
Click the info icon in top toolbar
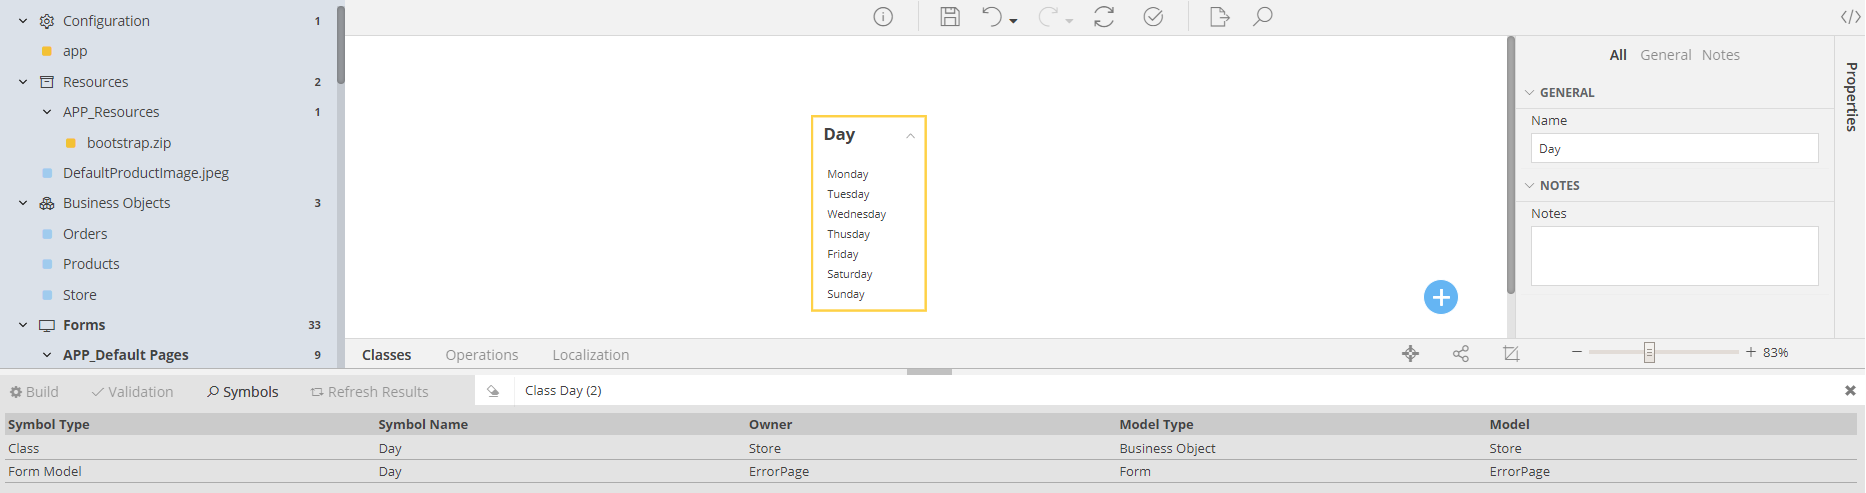883,17
